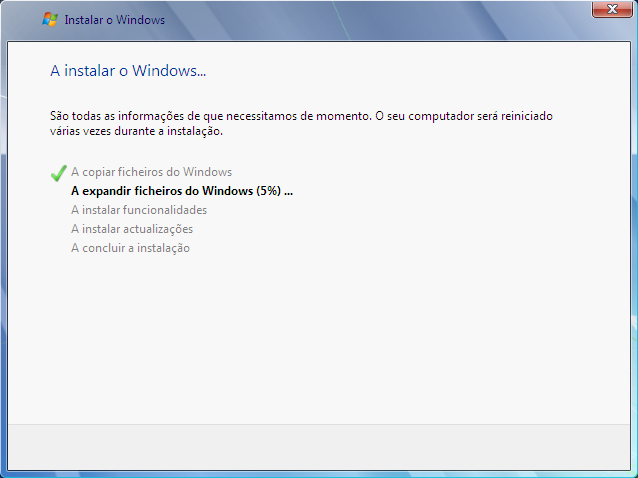The image size is (638, 478).
Task: Select the 'A copiar ficheiros do Windows' step
Action: pos(151,172)
